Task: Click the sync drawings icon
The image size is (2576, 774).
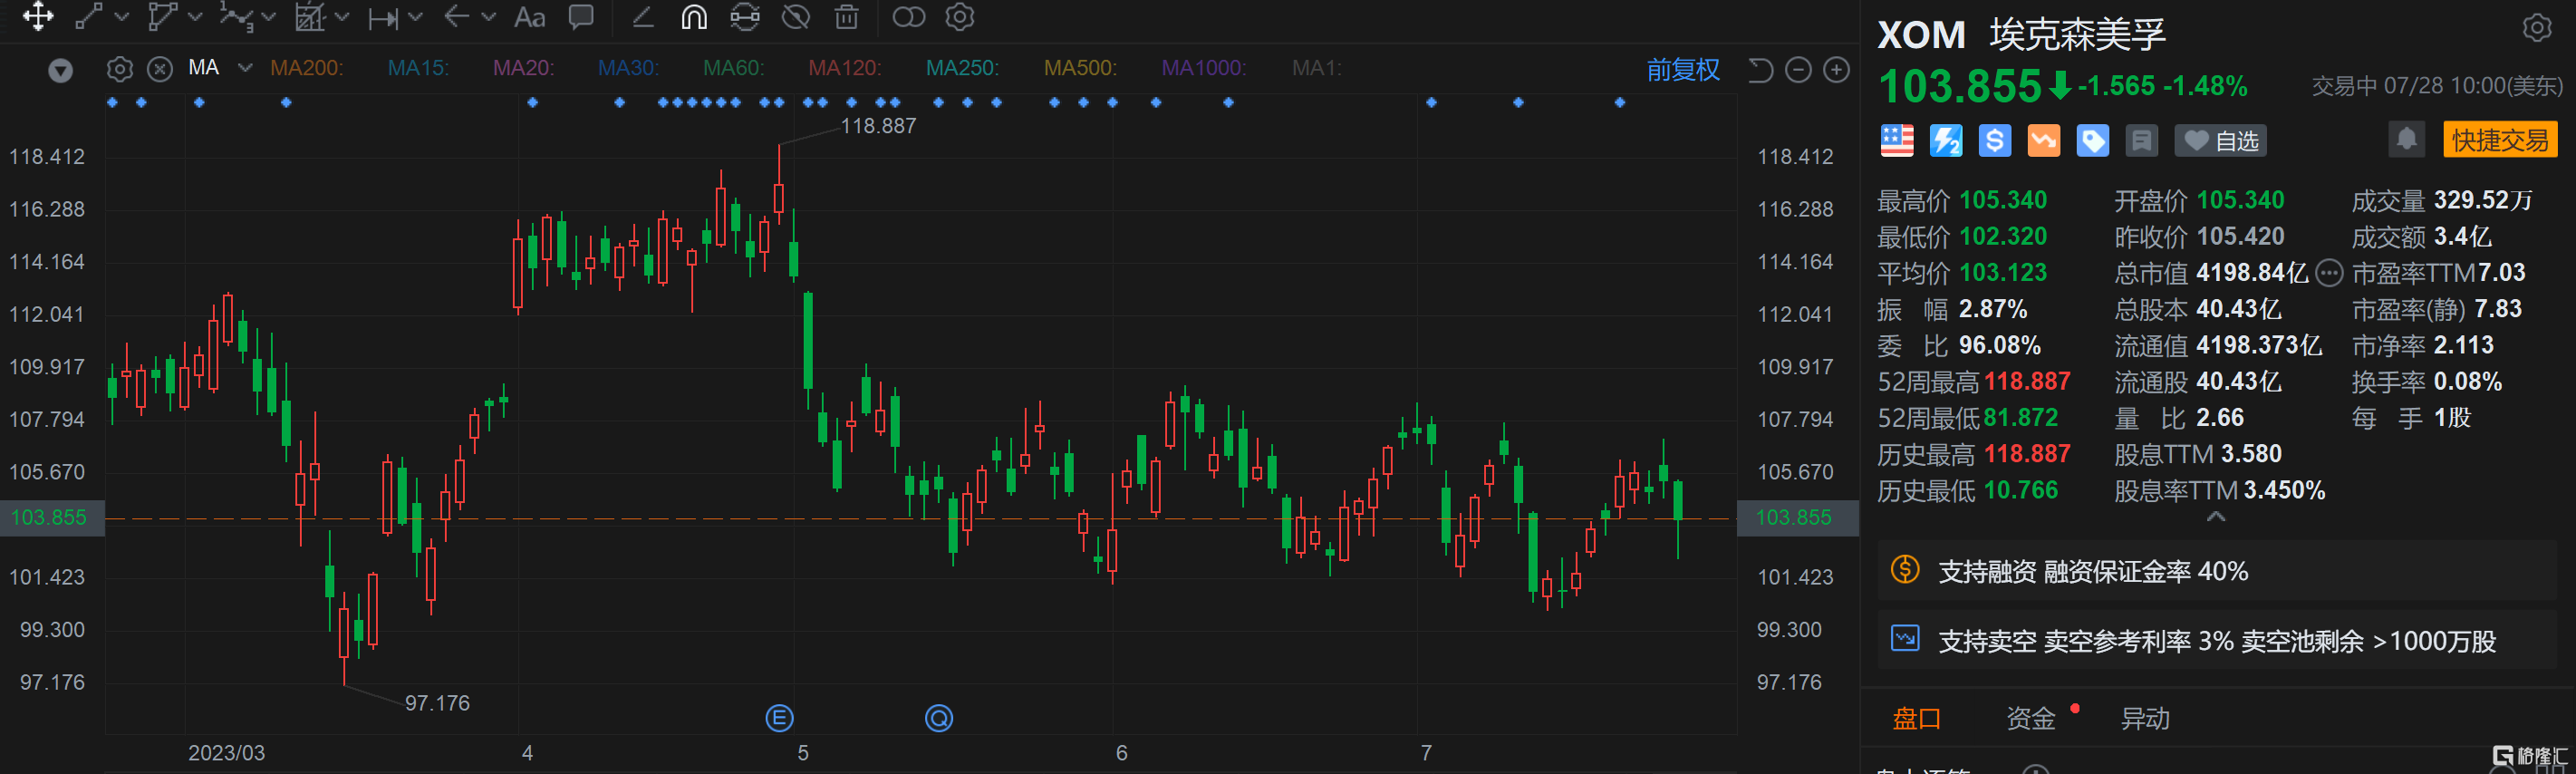Action: [x=745, y=17]
